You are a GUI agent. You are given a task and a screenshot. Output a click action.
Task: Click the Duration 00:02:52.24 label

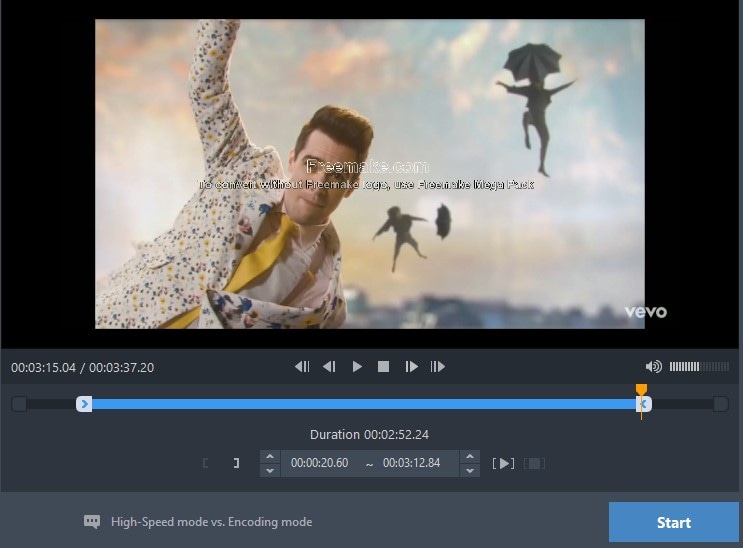[369, 435]
